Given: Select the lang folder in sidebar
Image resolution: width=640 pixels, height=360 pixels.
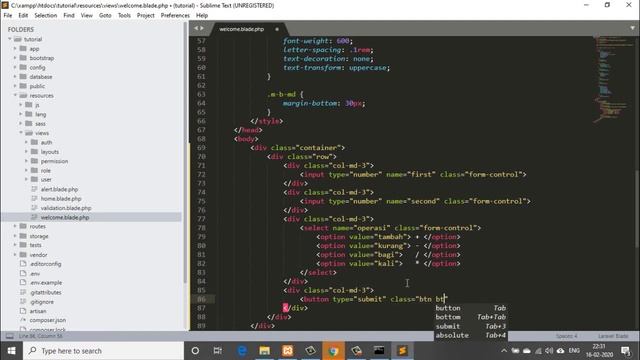Looking at the screenshot, I should point(40,114).
